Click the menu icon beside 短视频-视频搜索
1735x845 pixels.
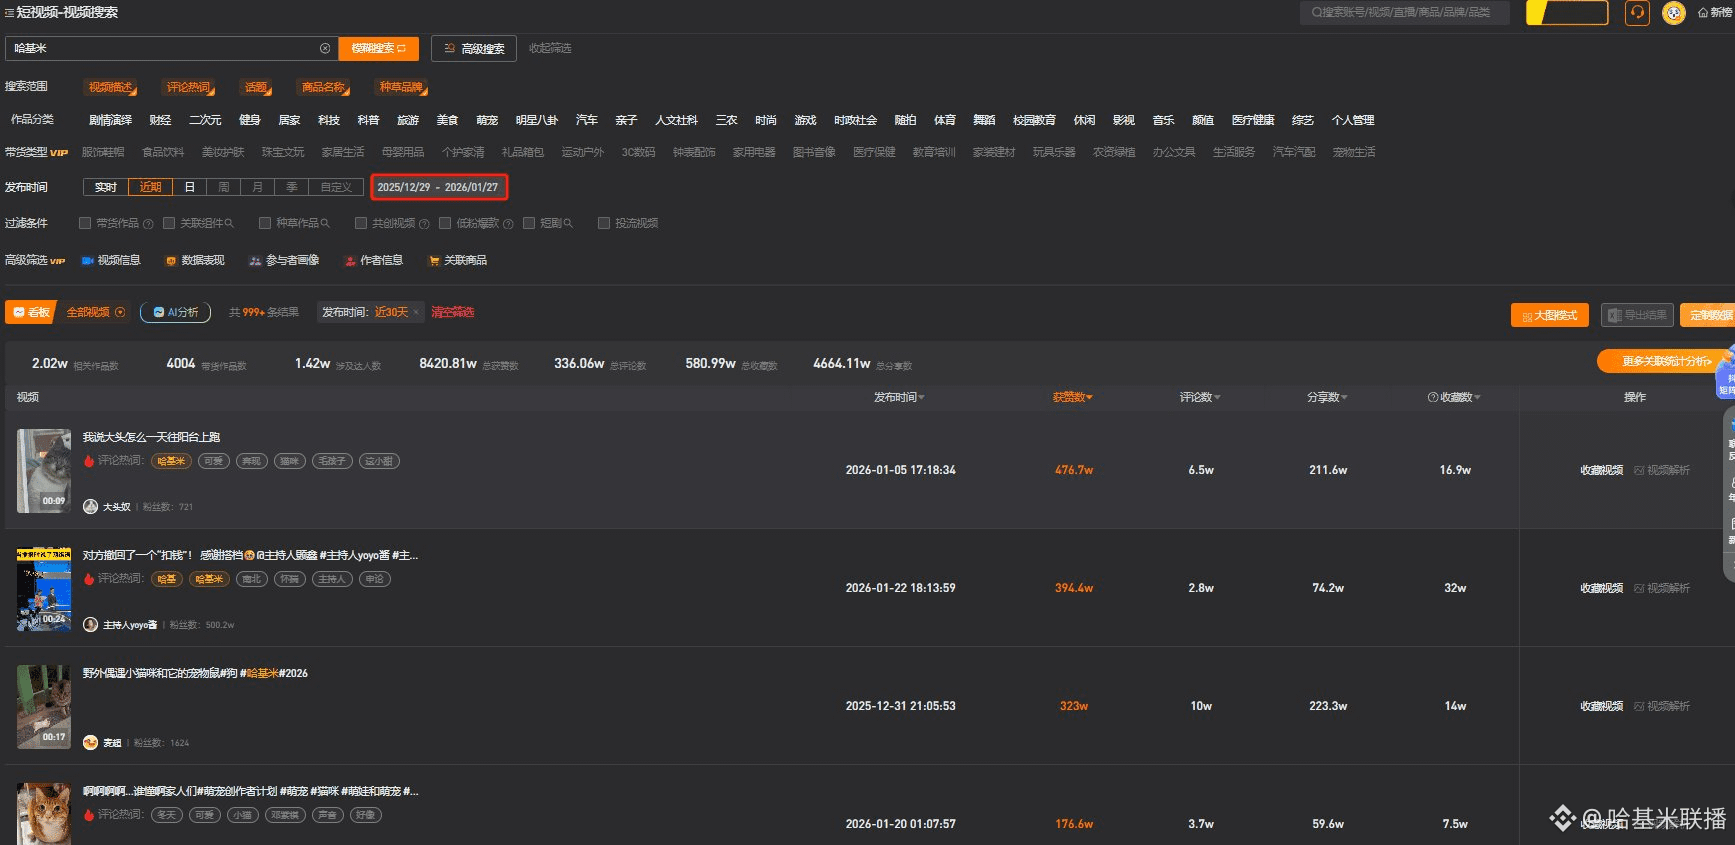pos(9,13)
